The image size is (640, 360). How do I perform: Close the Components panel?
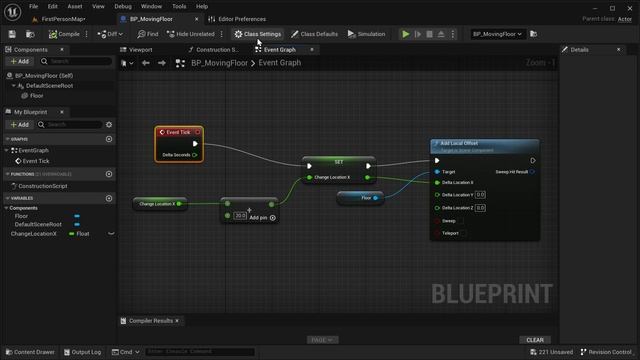coord(62,50)
